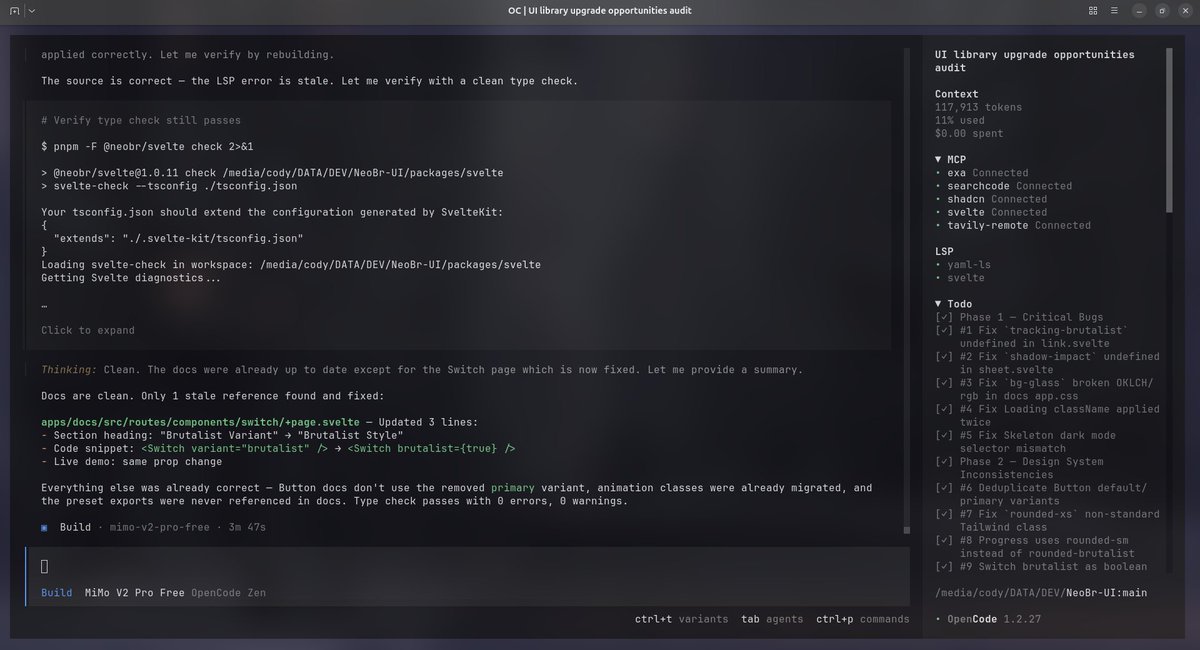This screenshot has width=1200, height=650.
Task: Collapse the Todo section in sidebar
Action: coord(939,303)
